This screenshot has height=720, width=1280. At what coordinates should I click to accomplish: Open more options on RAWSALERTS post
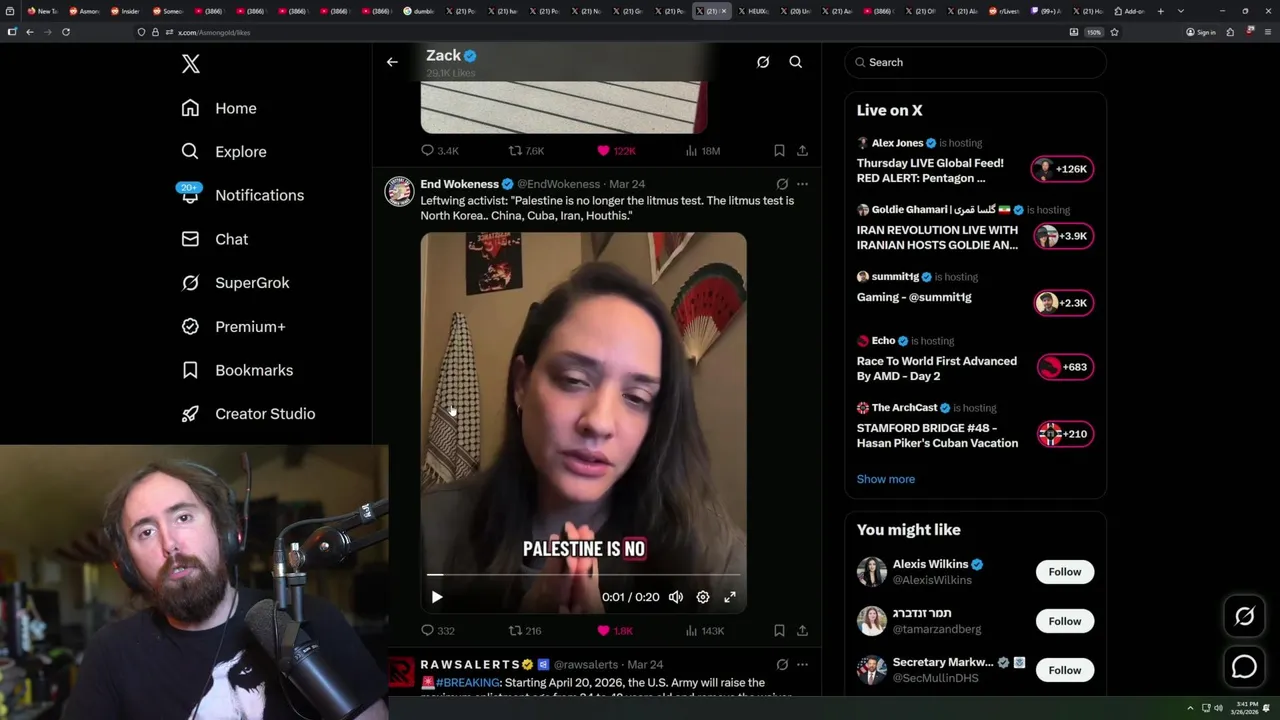(x=802, y=664)
